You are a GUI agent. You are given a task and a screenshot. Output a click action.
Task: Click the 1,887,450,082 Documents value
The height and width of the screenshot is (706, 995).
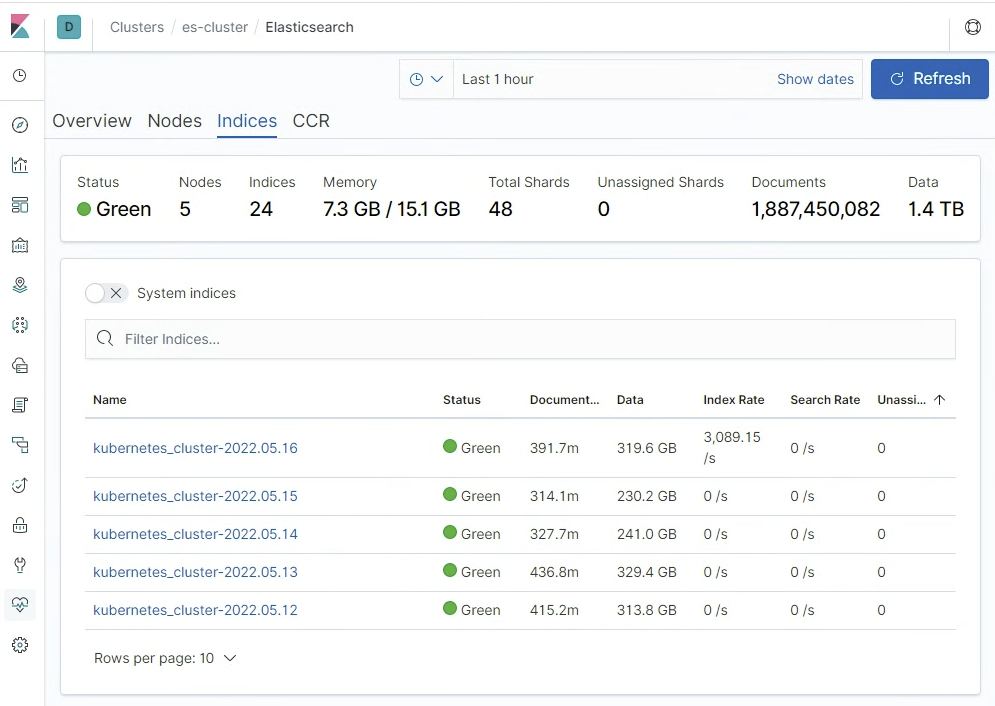click(x=815, y=209)
